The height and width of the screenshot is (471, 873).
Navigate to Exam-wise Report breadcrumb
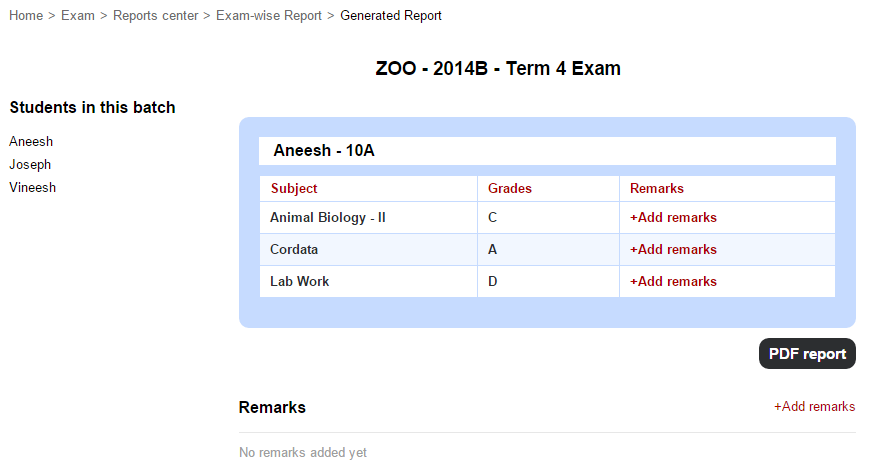click(269, 16)
